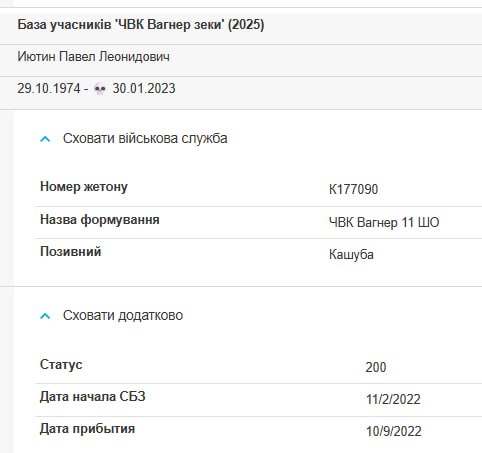Select status value 200
The height and width of the screenshot is (453, 482).
(376, 367)
